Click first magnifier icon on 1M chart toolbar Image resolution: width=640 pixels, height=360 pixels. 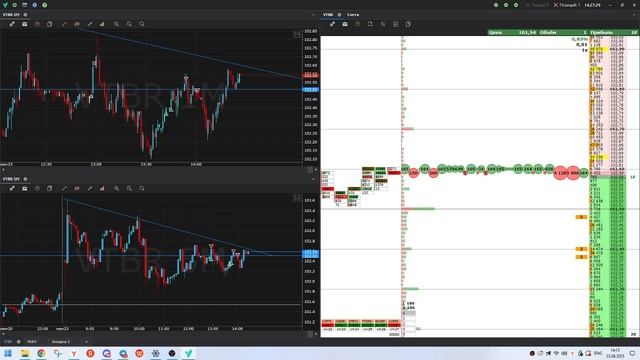(116, 24)
